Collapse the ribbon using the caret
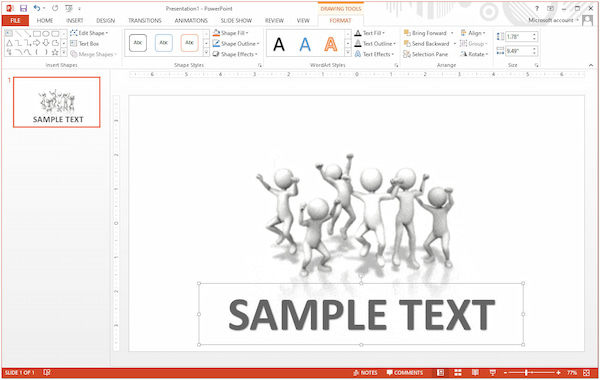The width and height of the screenshot is (600, 380). click(591, 65)
